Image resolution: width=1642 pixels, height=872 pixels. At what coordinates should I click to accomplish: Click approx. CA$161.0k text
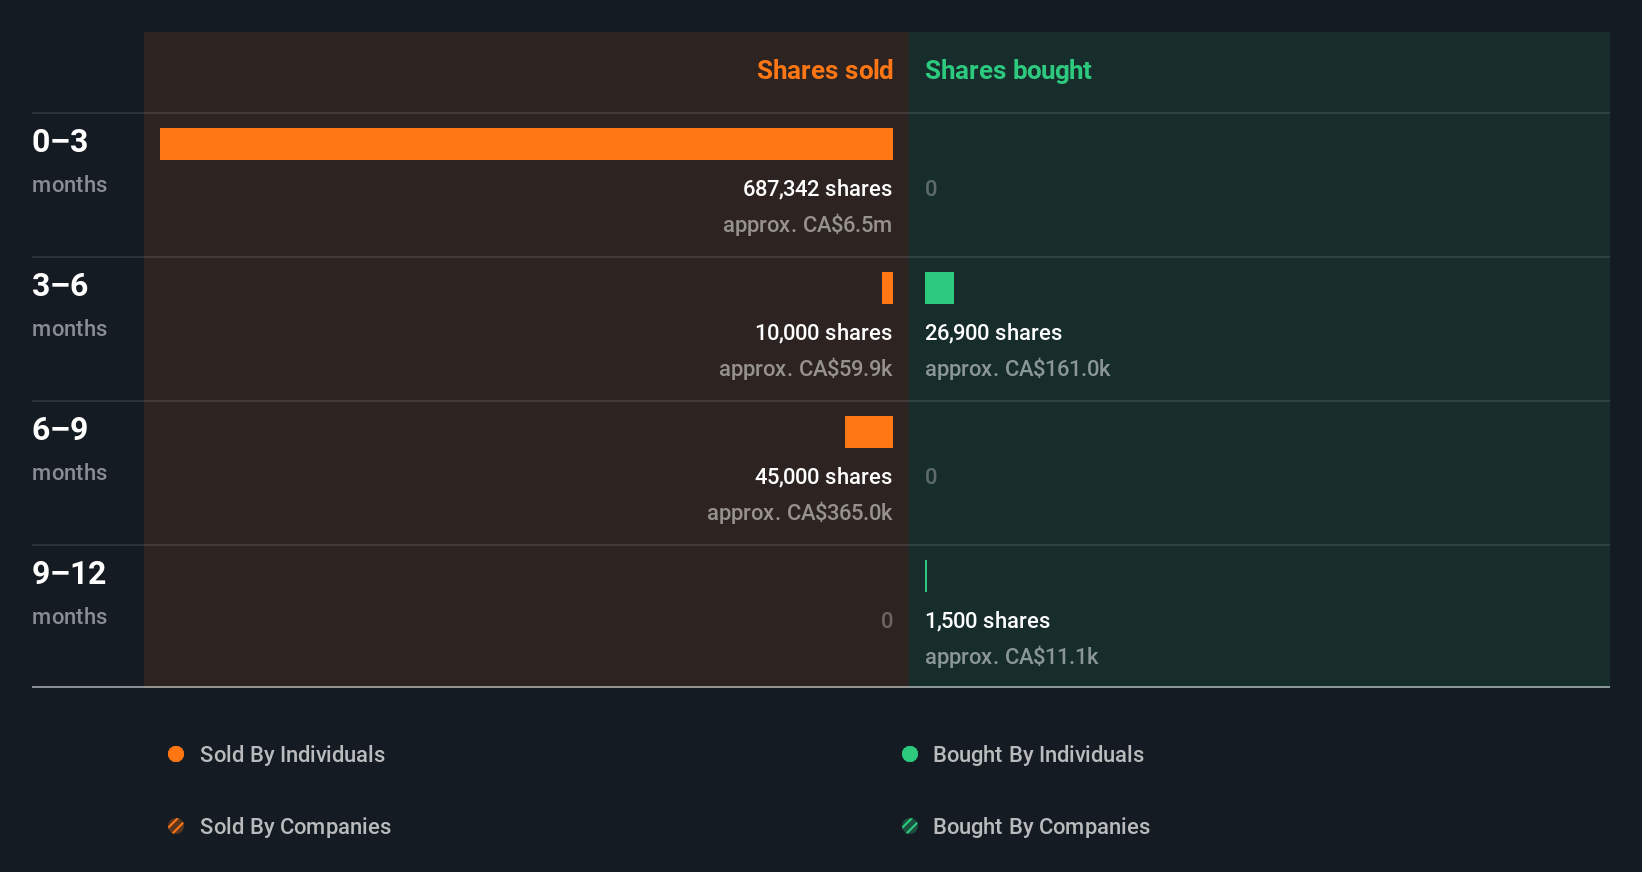click(1017, 368)
